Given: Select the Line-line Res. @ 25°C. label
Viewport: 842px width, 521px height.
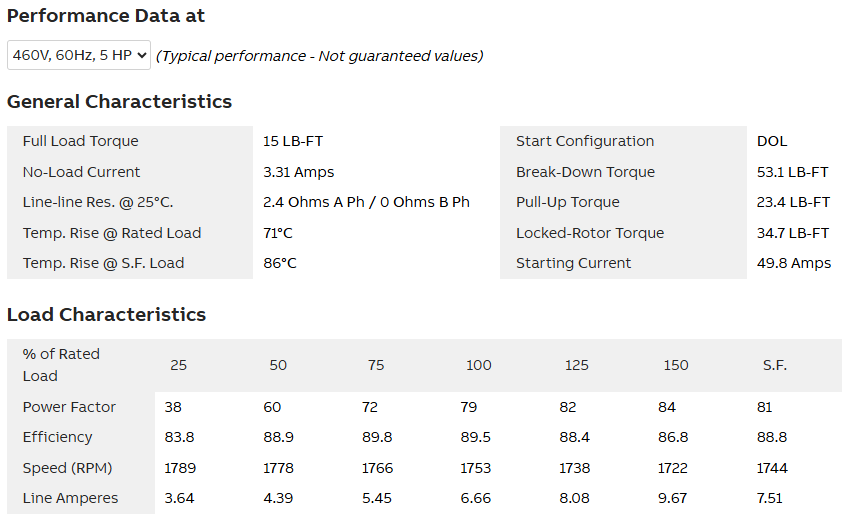Looking at the screenshot, I should tap(98, 202).
